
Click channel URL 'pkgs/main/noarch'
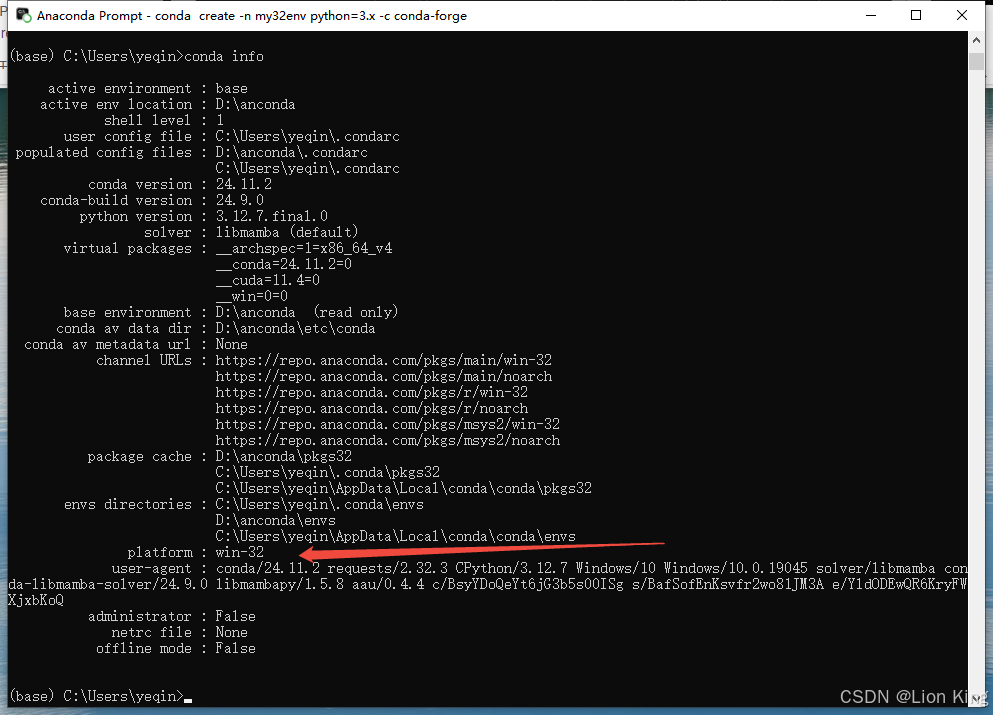tap(384, 376)
